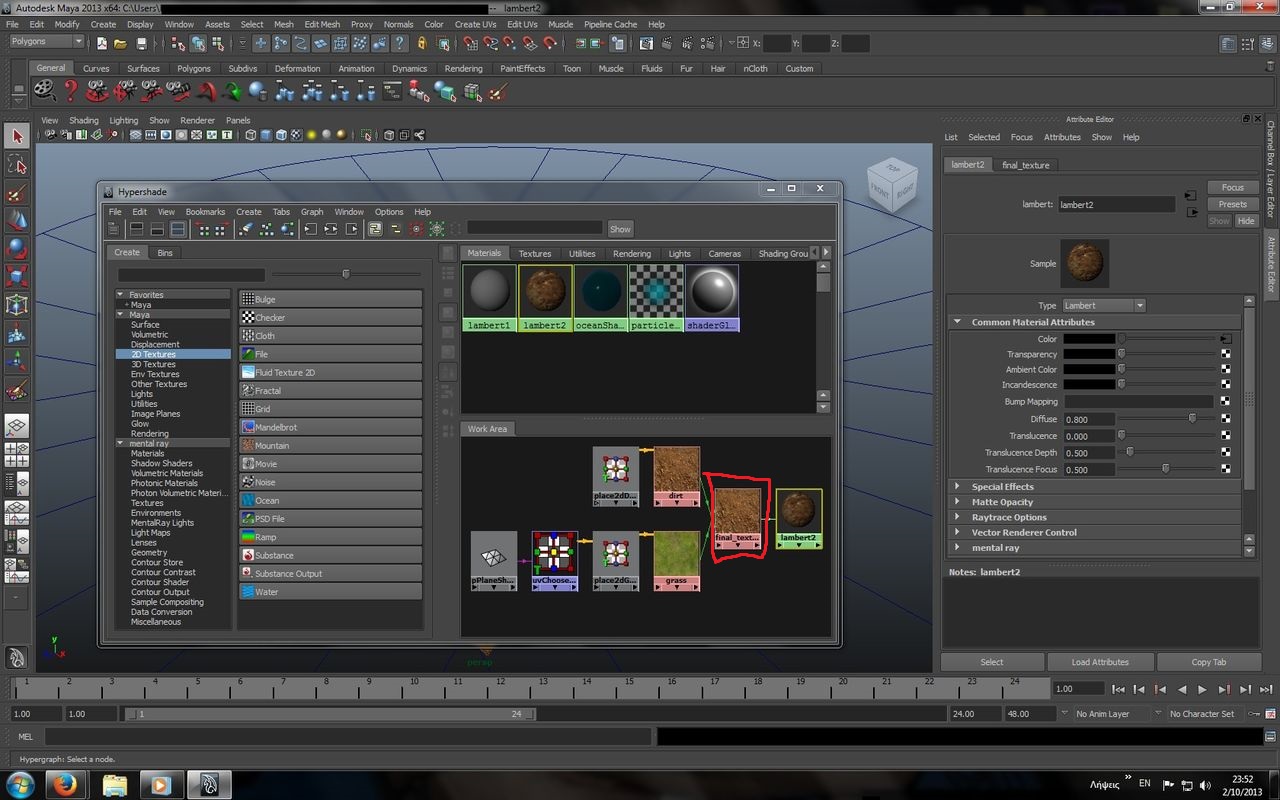Open the Bins tab in Hypershade
The height and width of the screenshot is (800, 1280).
click(x=165, y=253)
